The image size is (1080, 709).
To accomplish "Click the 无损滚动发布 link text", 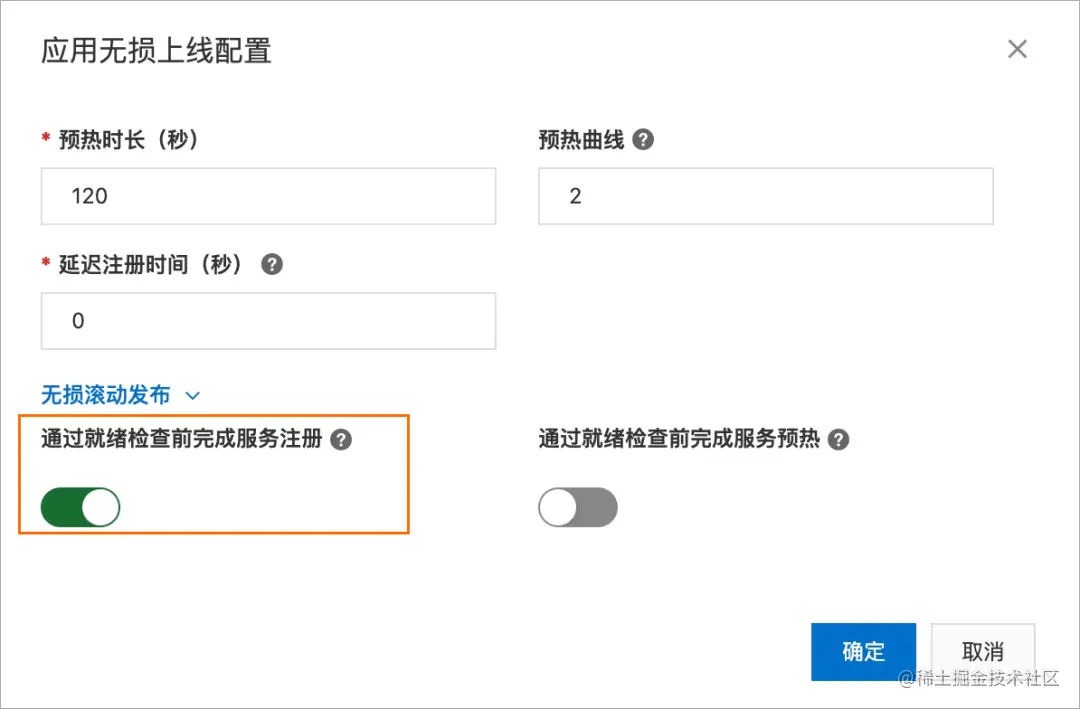I will (105, 395).
